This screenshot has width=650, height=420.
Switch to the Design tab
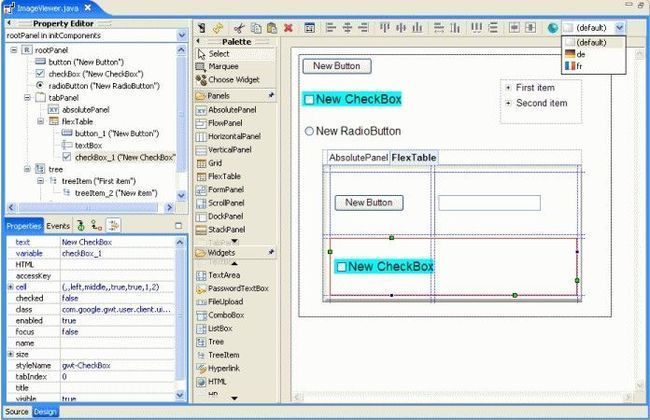(45, 412)
